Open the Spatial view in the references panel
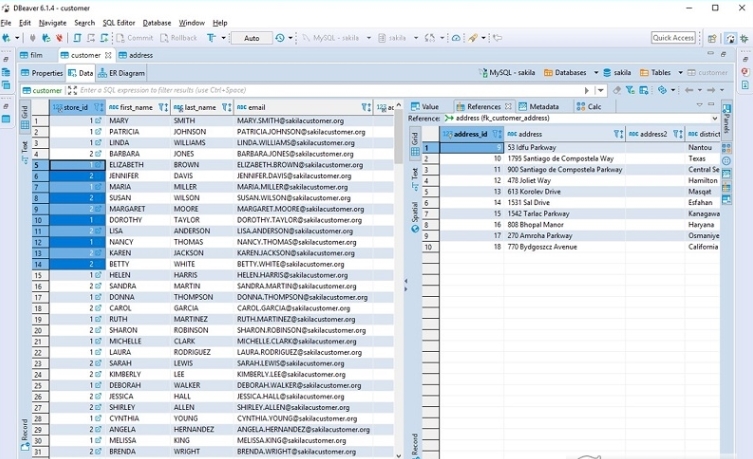 [415, 217]
